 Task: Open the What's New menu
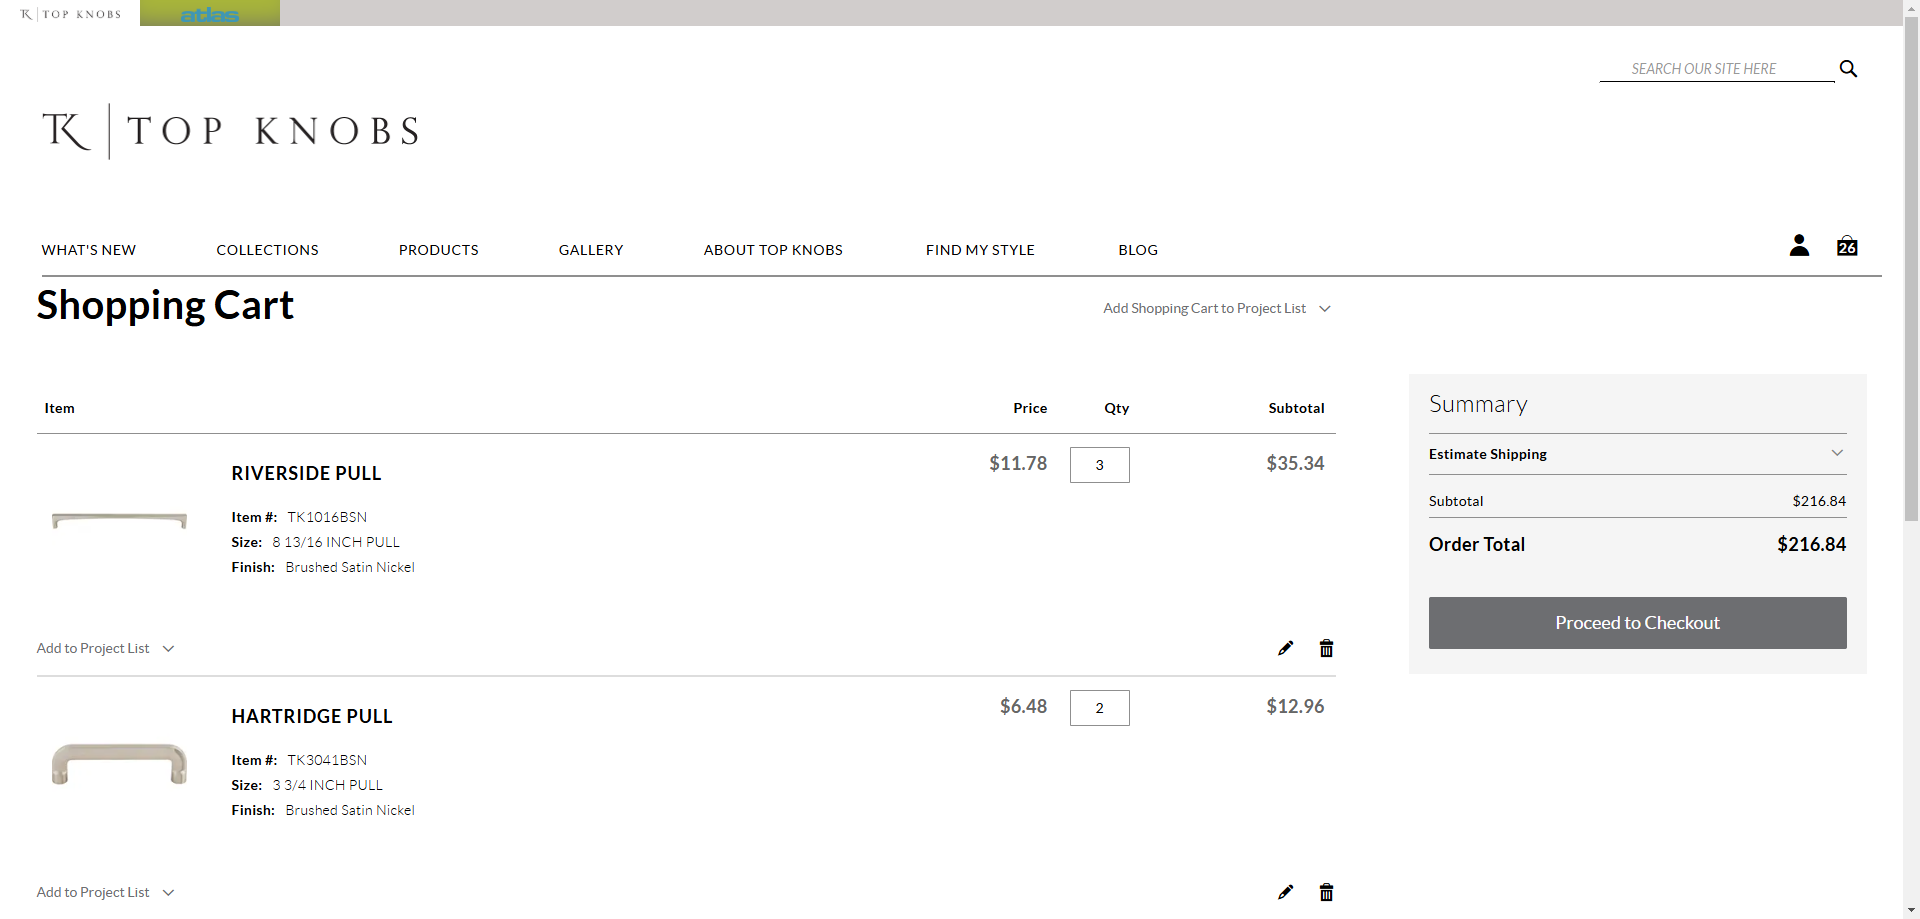tap(89, 250)
